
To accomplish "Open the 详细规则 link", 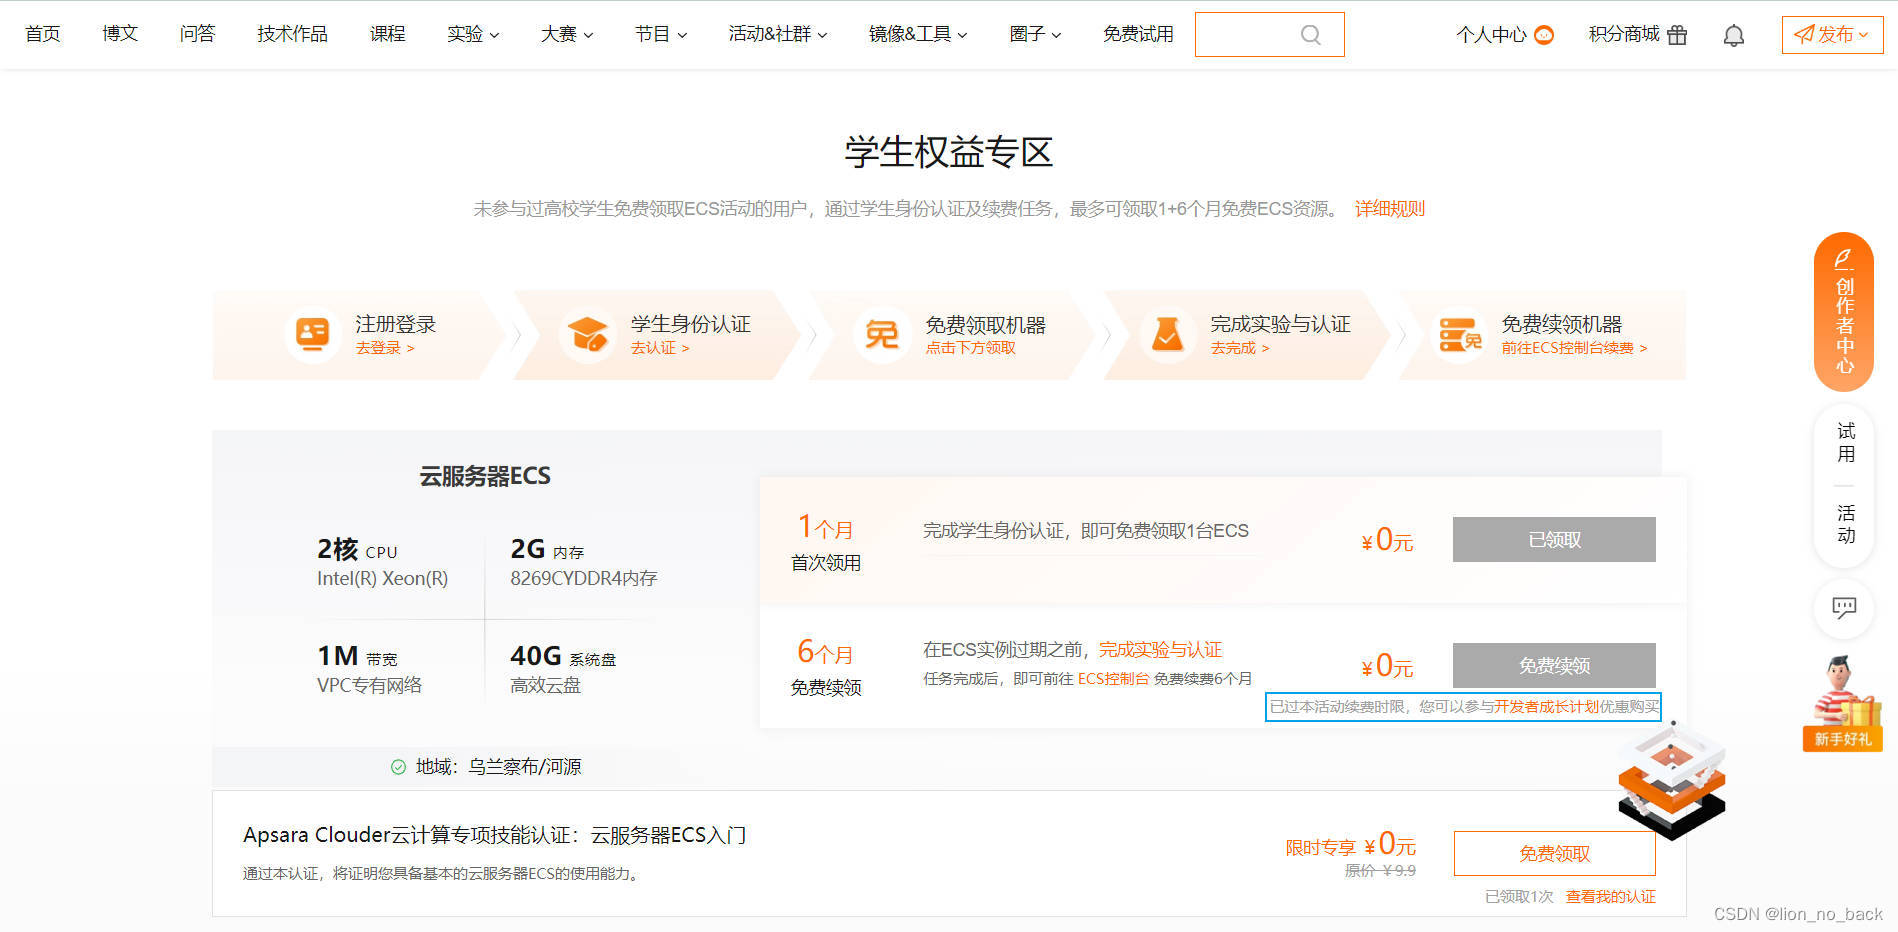I will point(1389,209).
